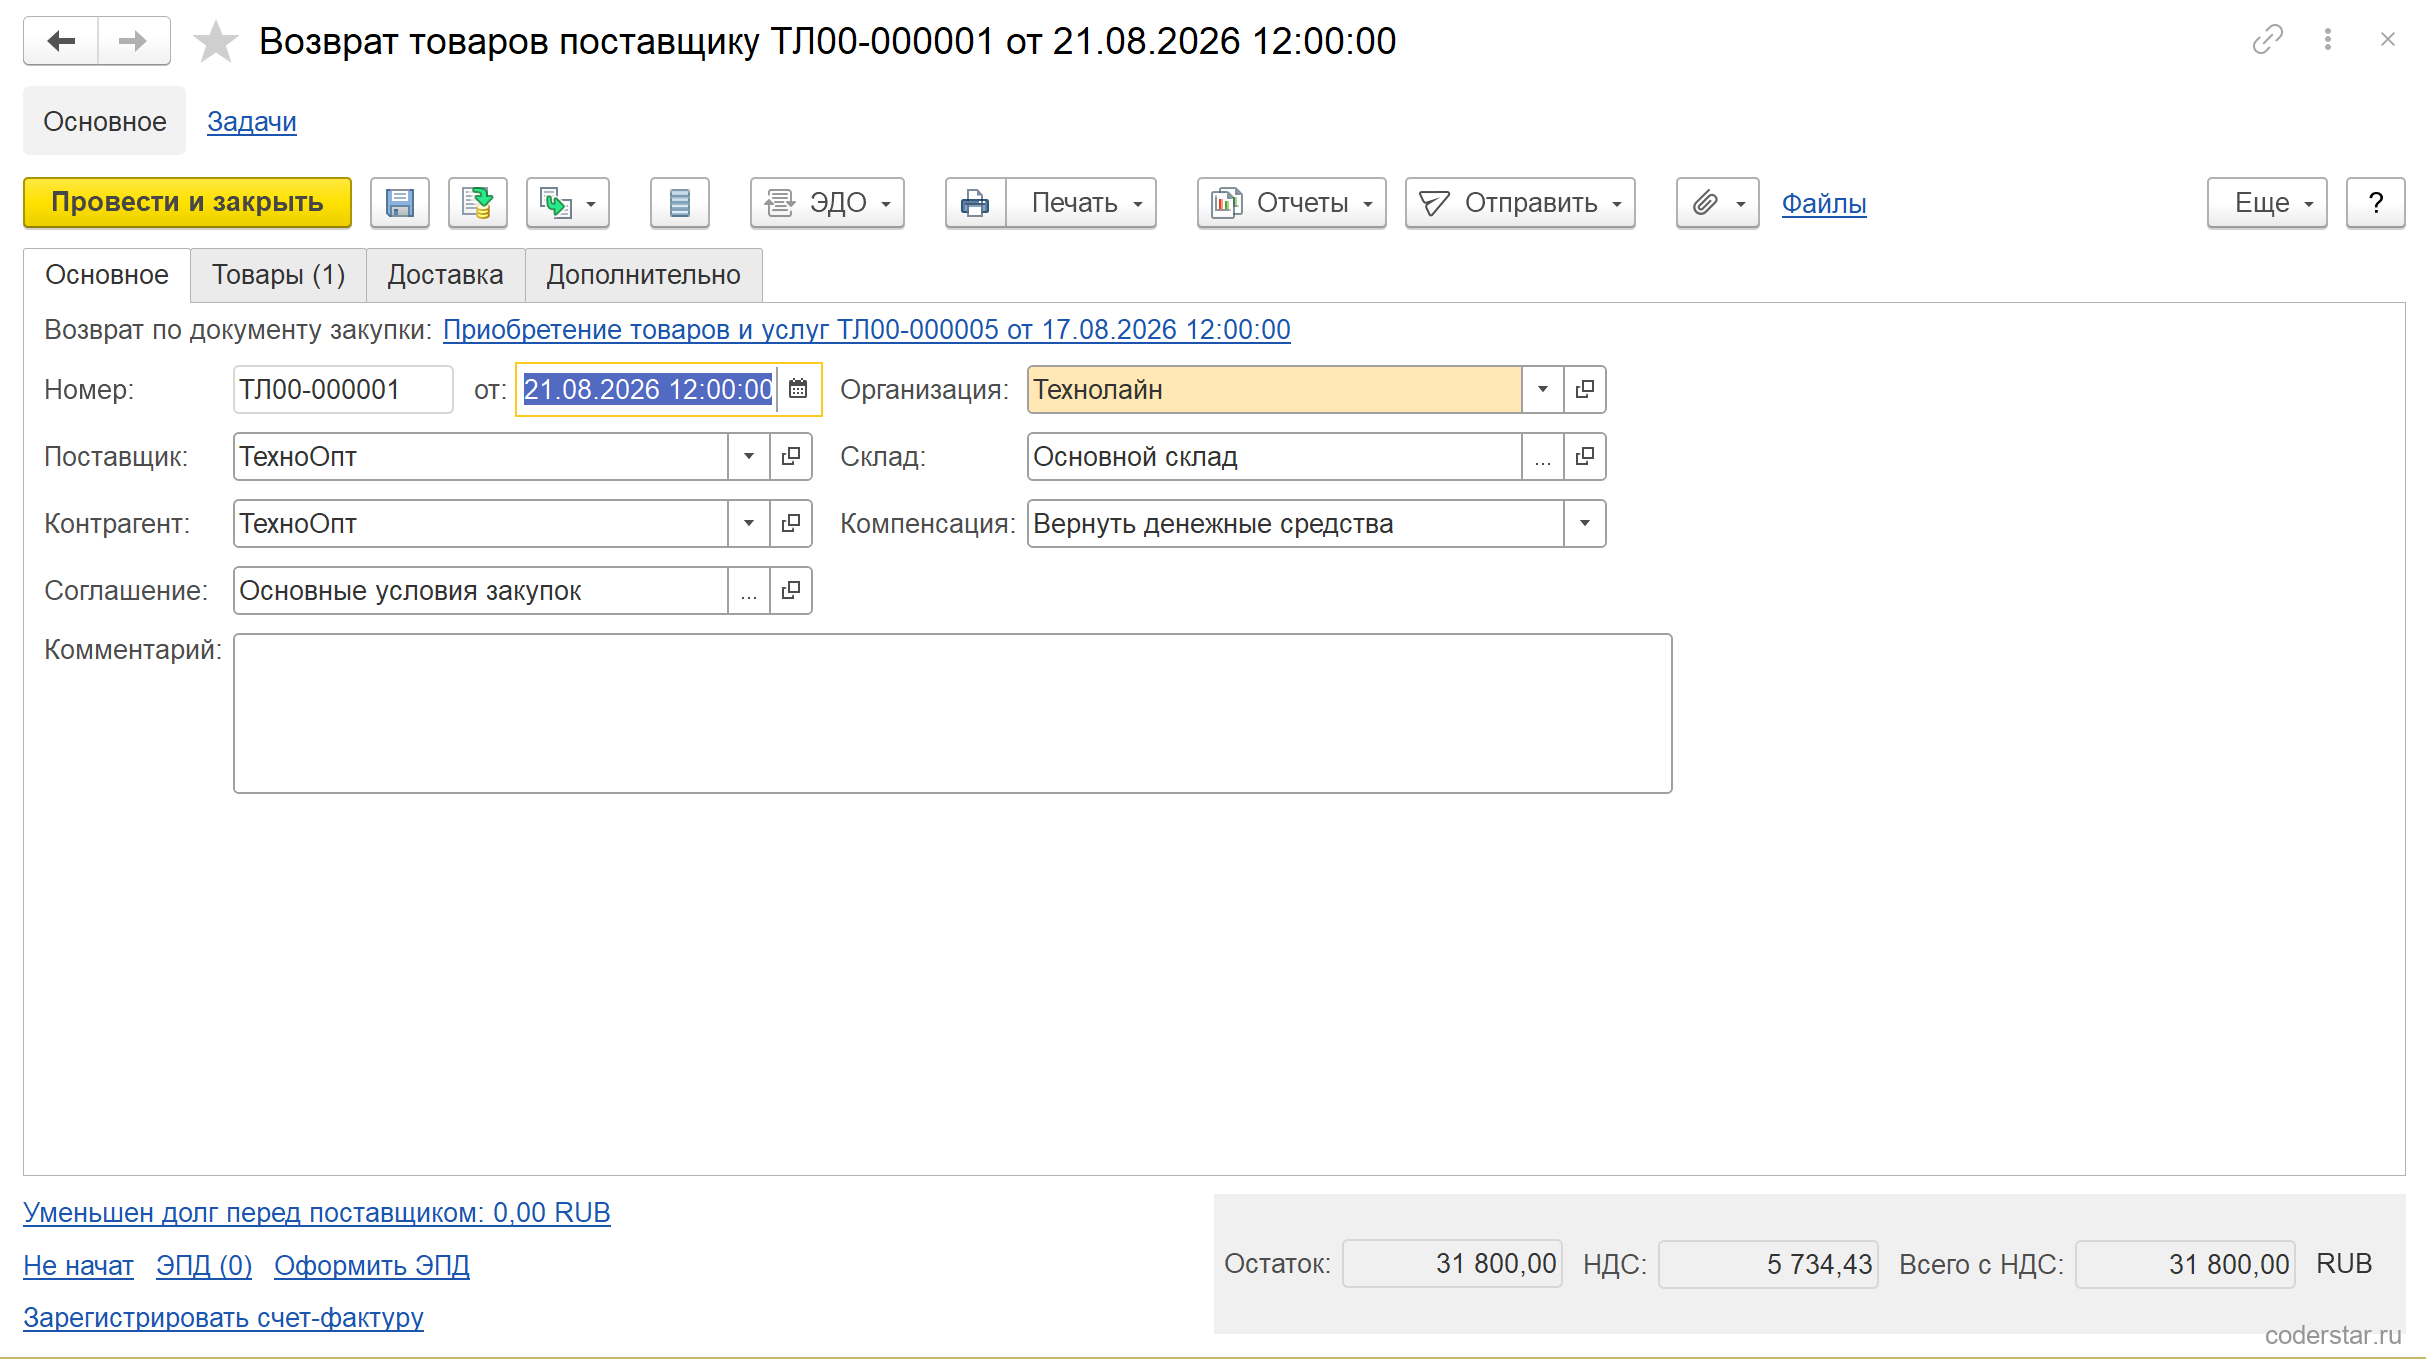Viewport: 2426px width, 1359px height.
Task: Click the Соглашение field Основные условия закупок
Action: click(481, 590)
